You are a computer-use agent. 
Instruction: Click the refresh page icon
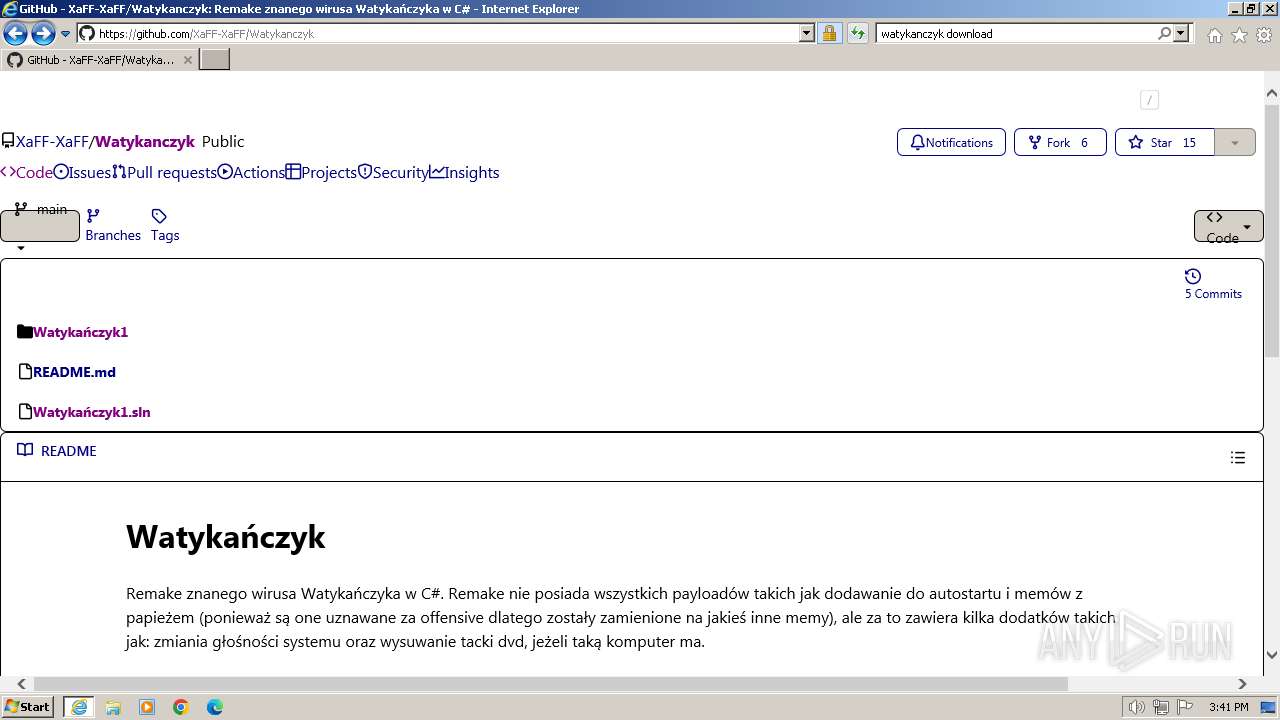[x=857, y=33]
